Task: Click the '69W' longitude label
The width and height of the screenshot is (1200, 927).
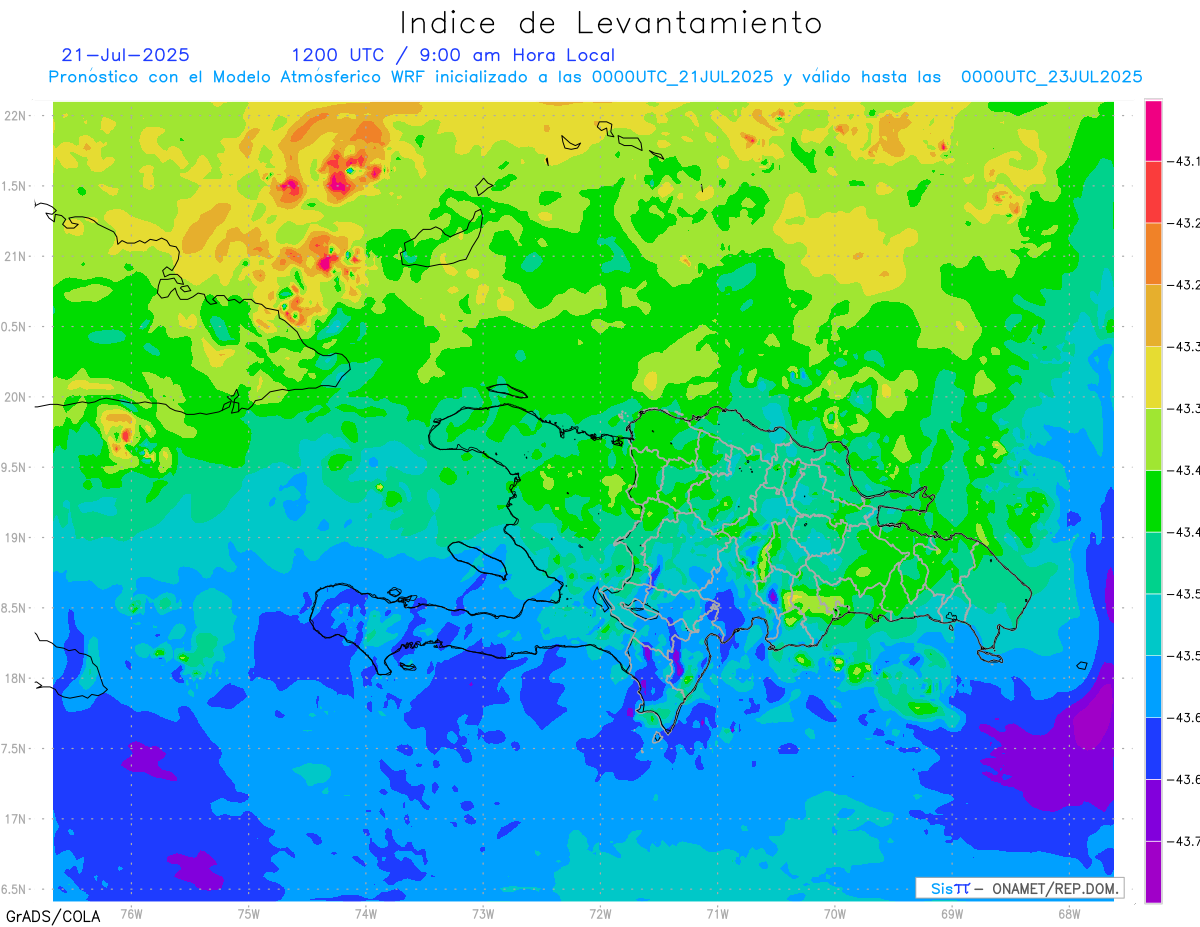Action: (952, 914)
